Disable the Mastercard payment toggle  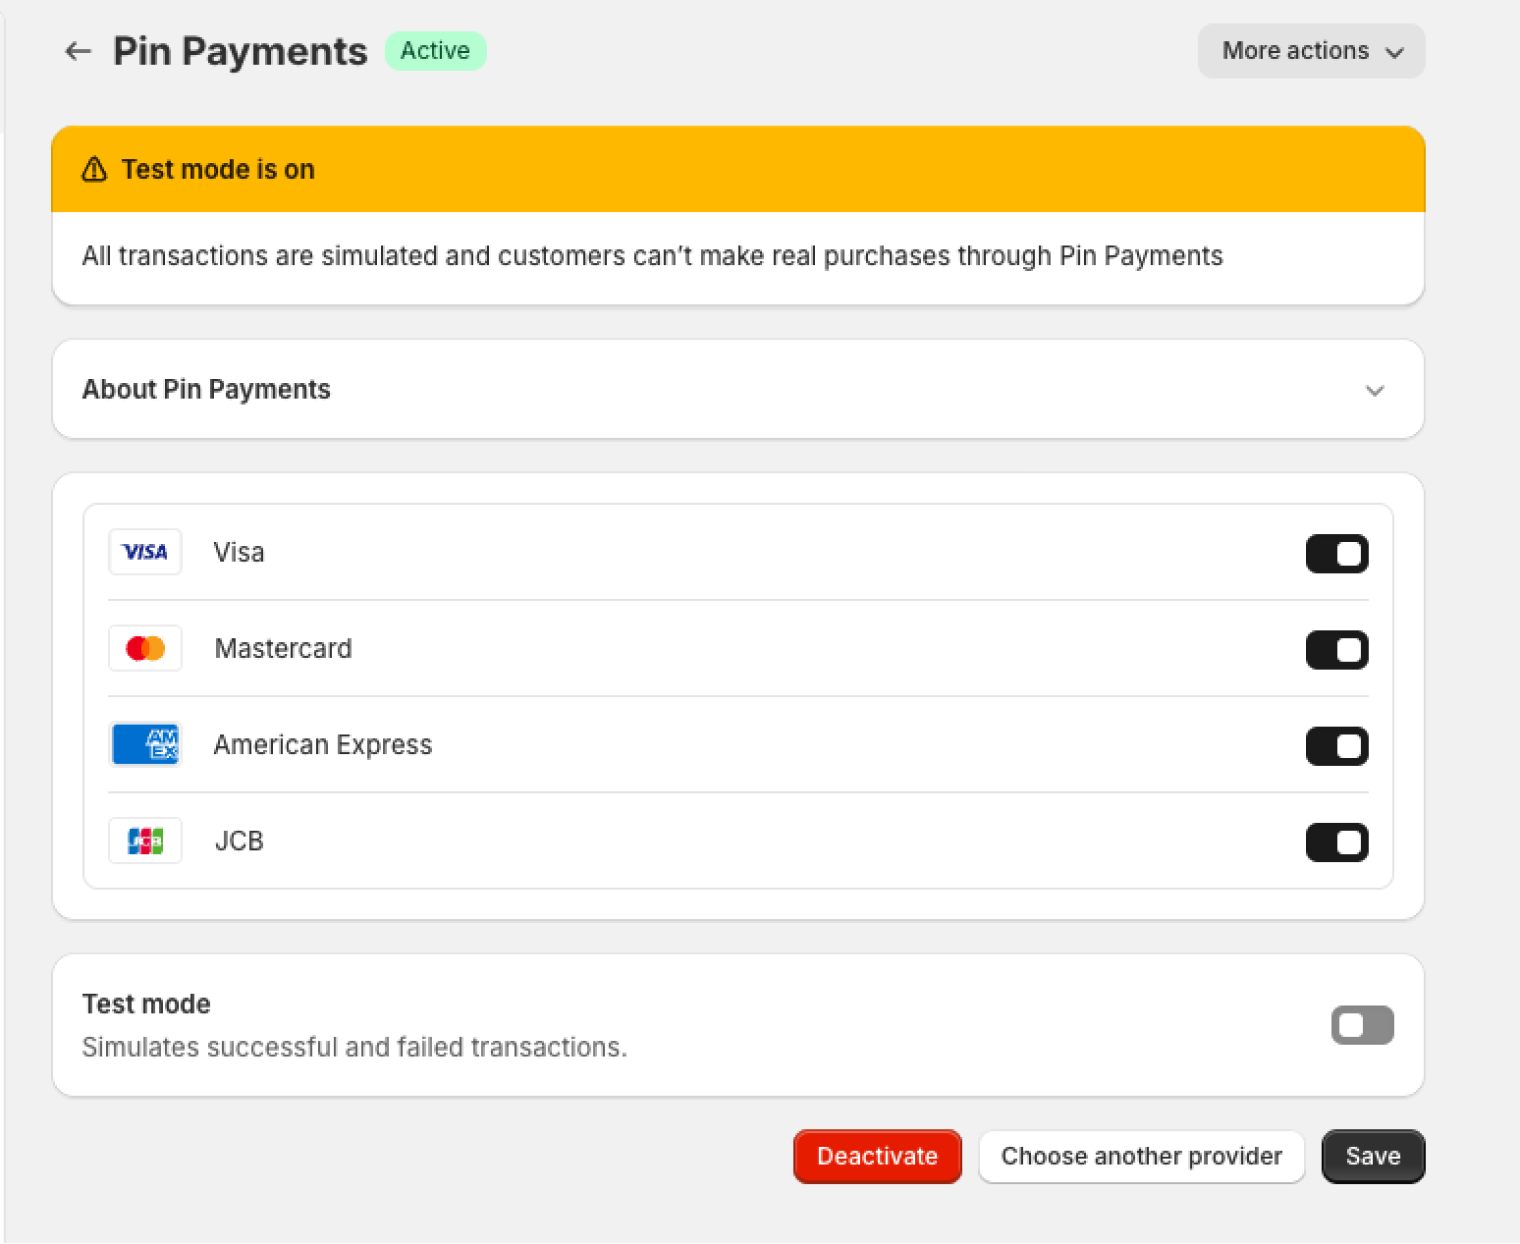click(x=1337, y=650)
